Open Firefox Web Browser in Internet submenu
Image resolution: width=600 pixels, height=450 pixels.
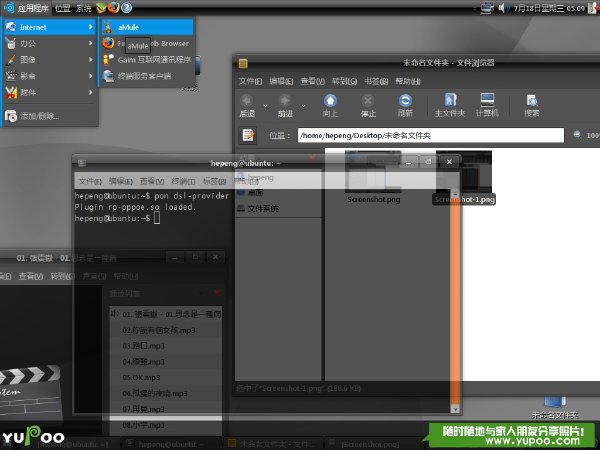tap(147, 44)
